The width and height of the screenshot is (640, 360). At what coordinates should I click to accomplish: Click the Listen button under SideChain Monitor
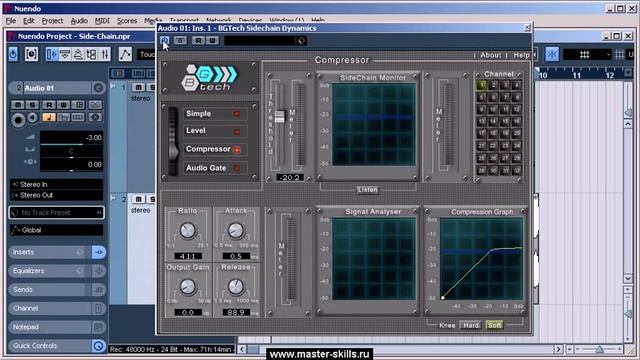tap(367, 190)
